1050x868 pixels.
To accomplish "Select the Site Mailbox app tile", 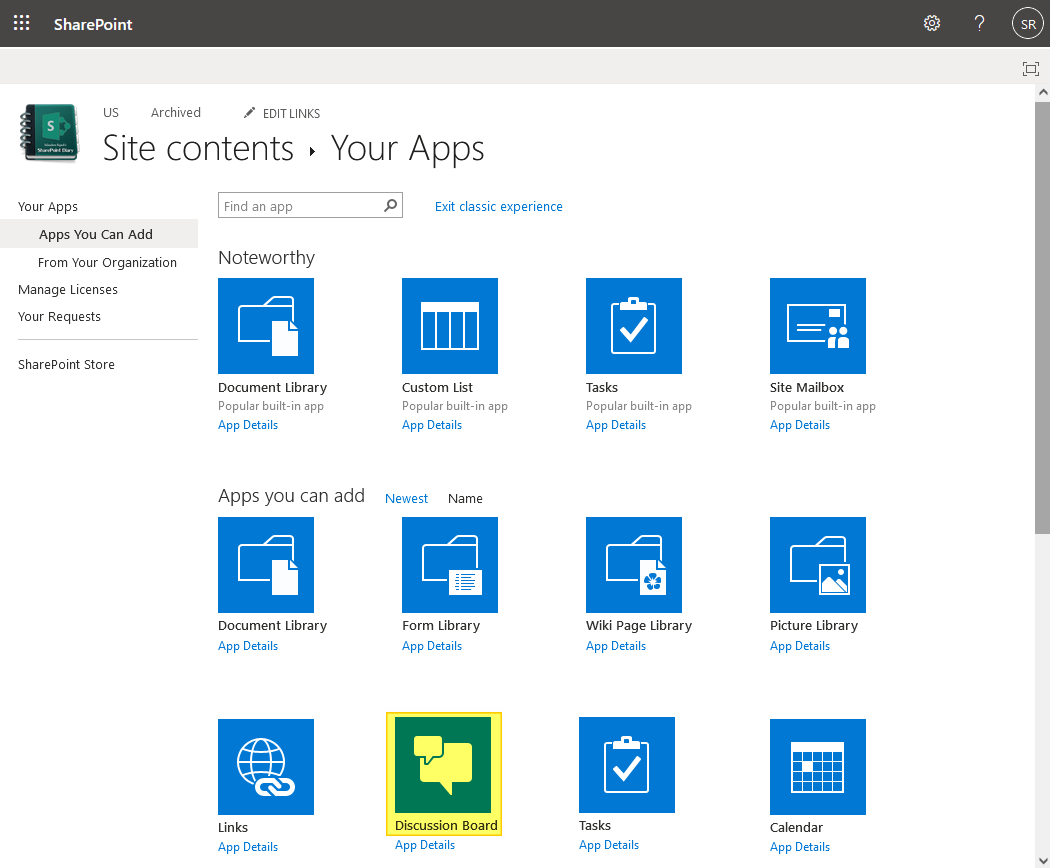I will [x=817, y=325].
